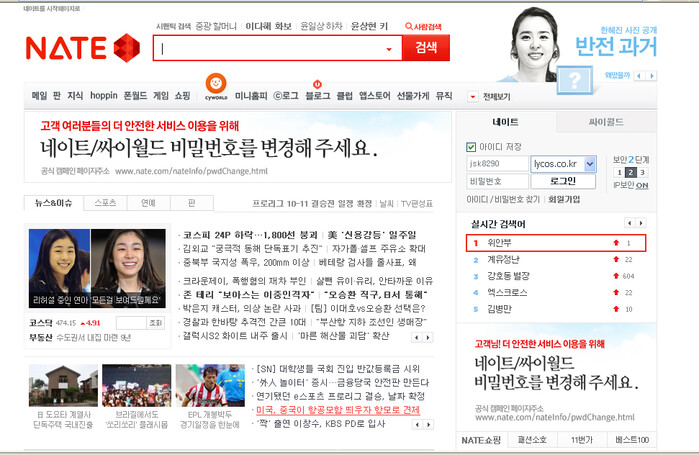The height and width of the screenshot is (455, 699).
Task: Open the hoppin menu item
Action: point(104,95)
